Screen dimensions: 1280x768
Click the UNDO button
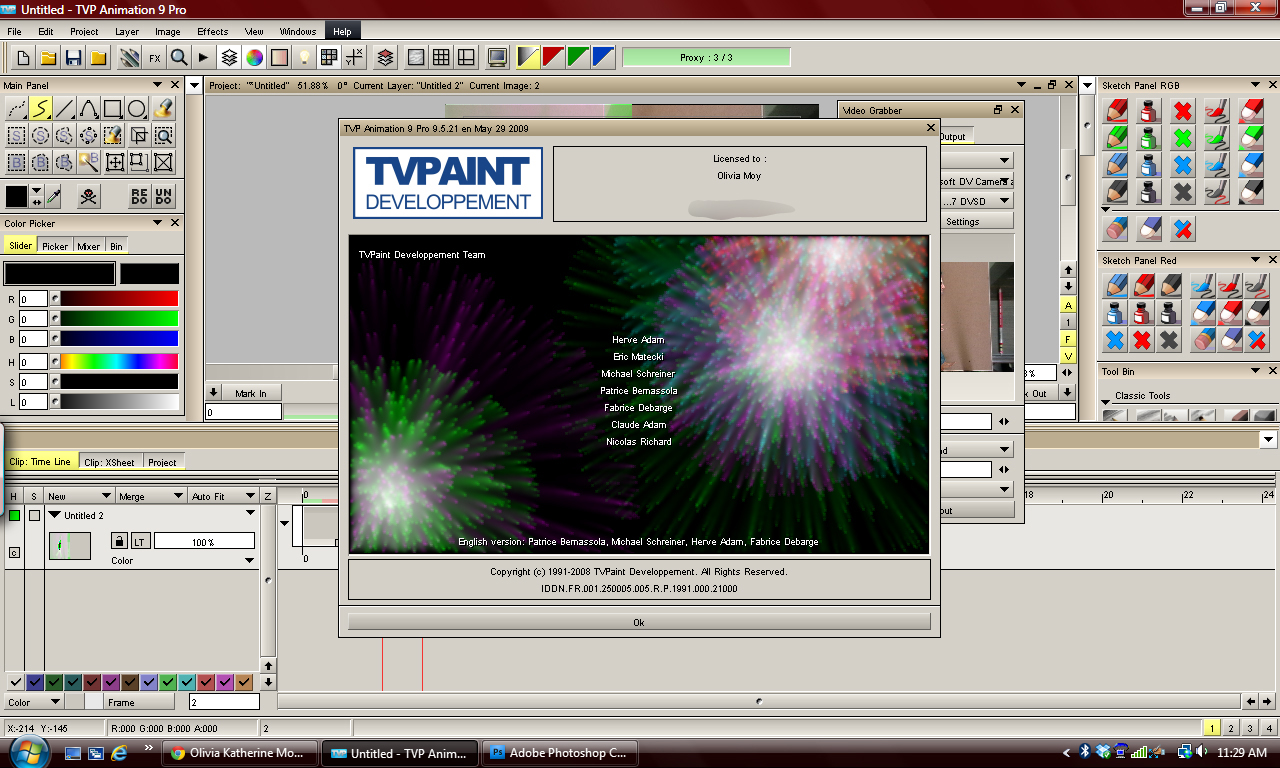(x=164, y=196)
